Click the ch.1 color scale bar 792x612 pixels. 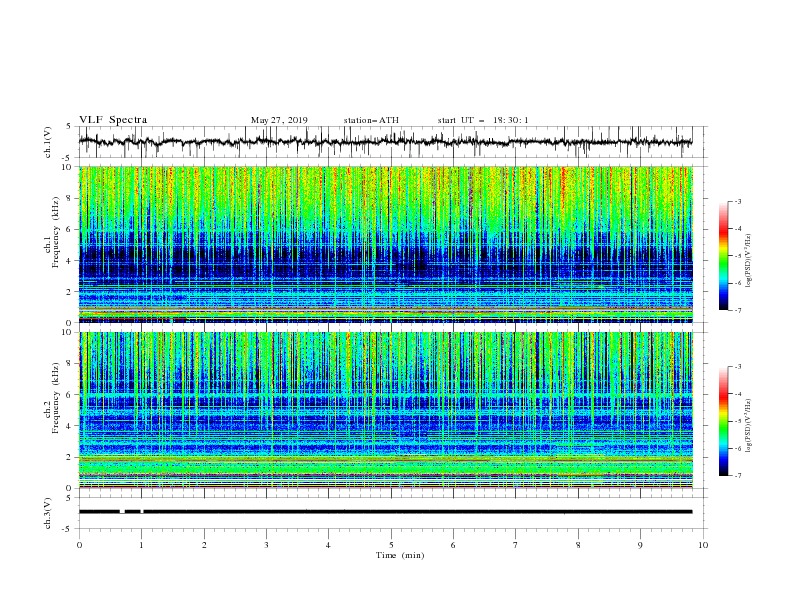723,256
